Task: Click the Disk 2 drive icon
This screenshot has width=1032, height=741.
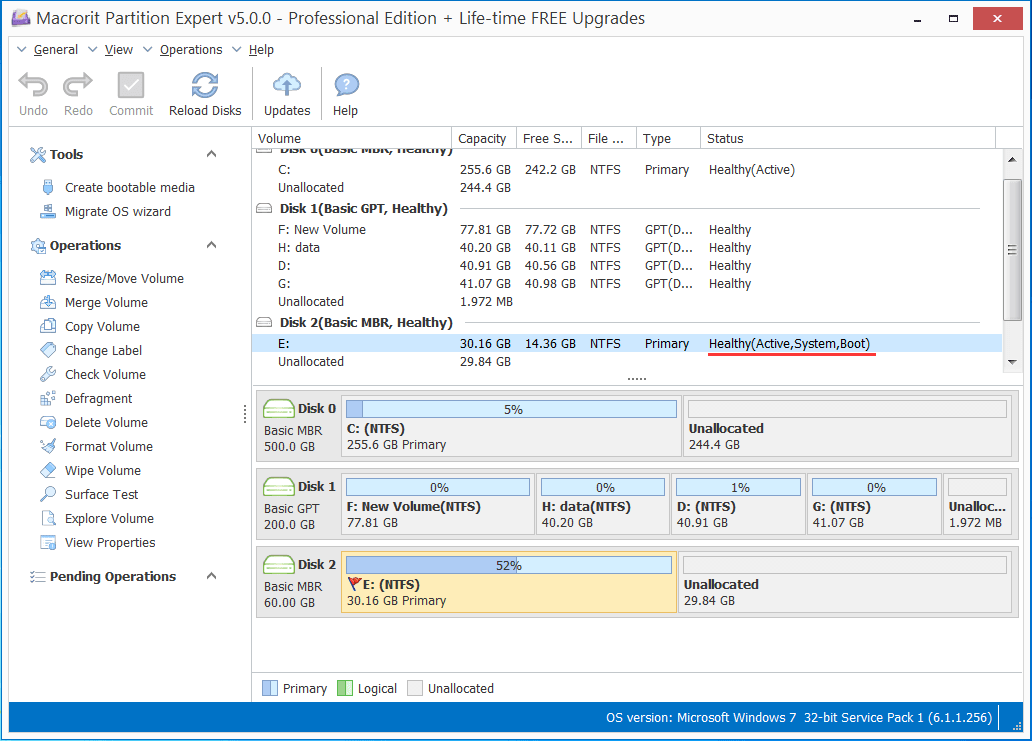Action: click(x=278, y=565)
